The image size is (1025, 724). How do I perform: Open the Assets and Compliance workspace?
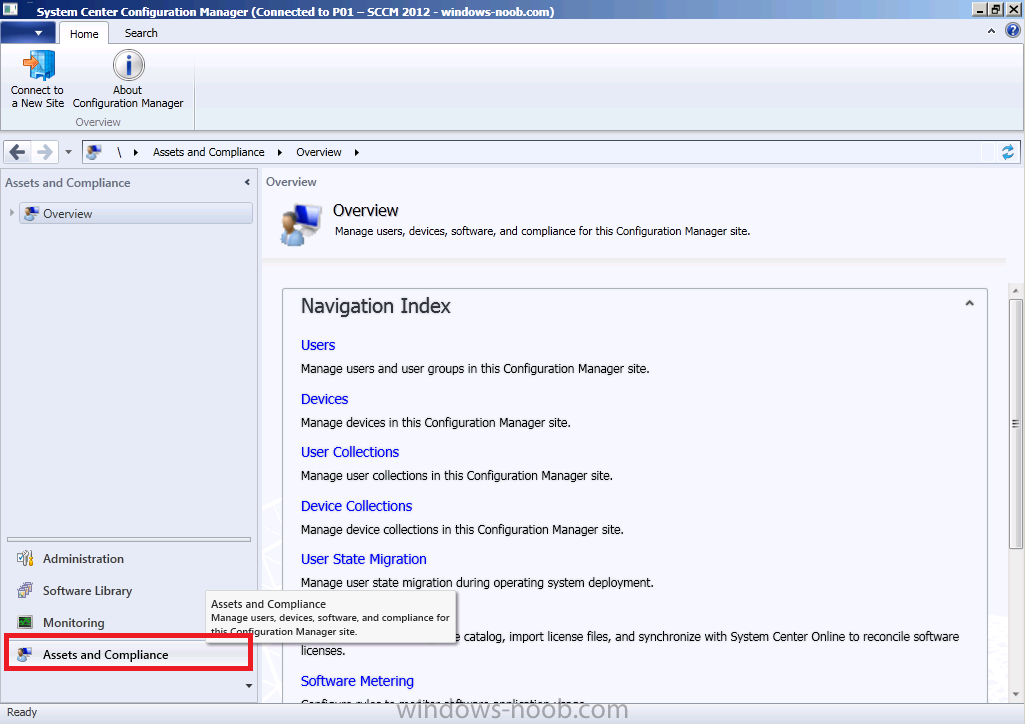click(x=128, y=655)
